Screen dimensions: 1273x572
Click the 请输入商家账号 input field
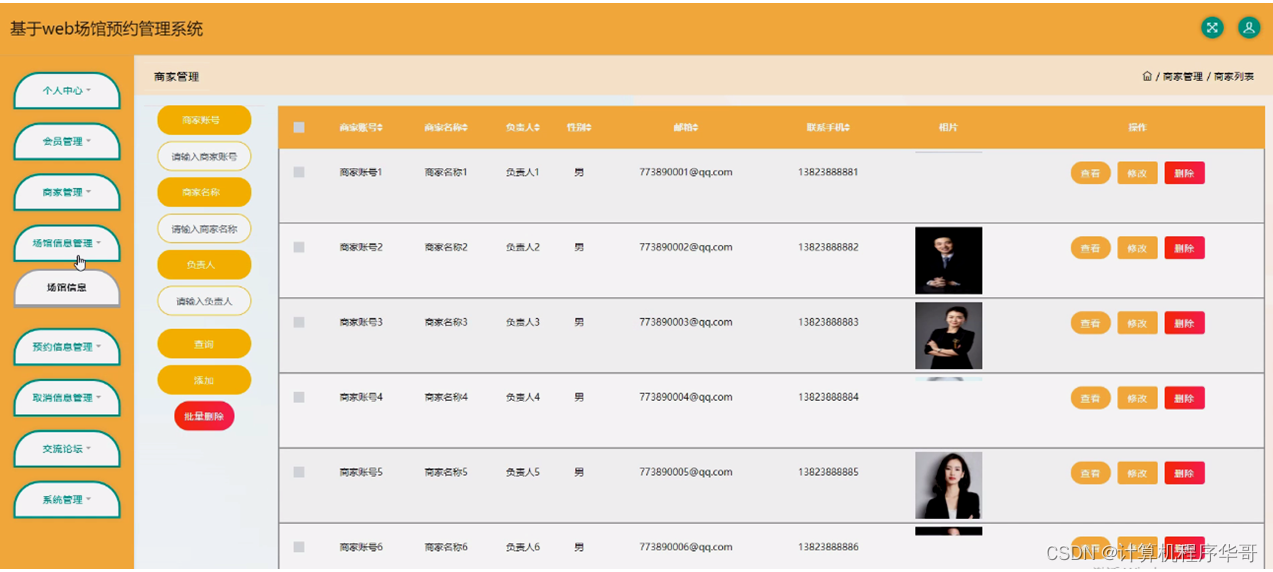204,157
